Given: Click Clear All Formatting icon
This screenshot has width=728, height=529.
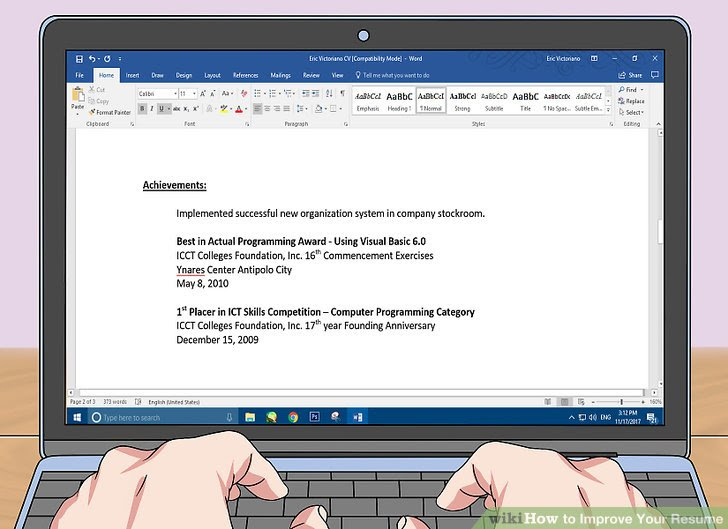Looking at the screenshot, I should [244, 94].
